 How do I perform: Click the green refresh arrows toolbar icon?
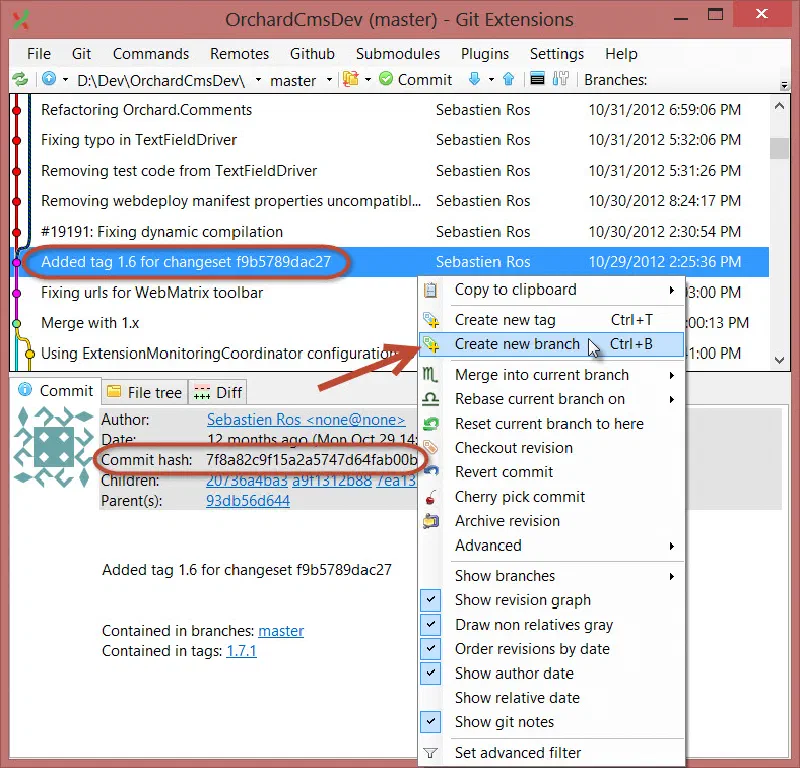20,80
